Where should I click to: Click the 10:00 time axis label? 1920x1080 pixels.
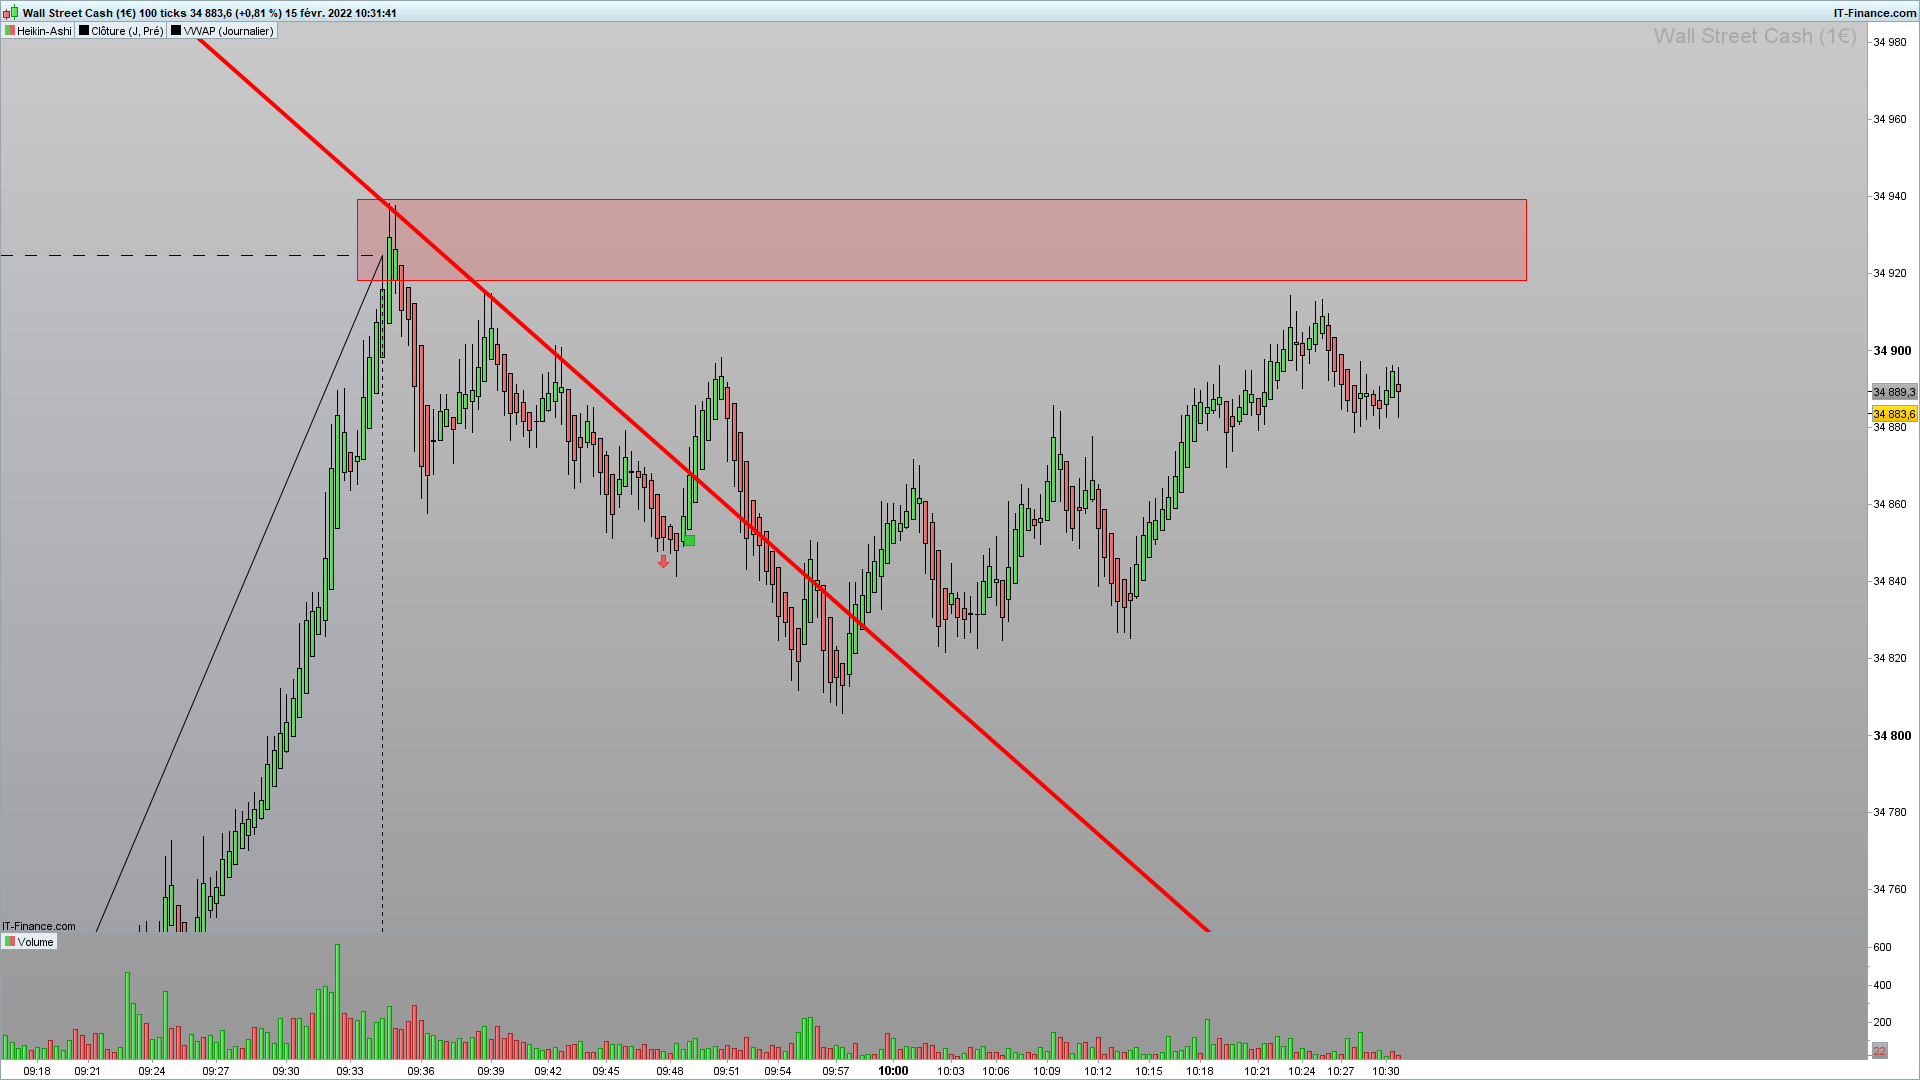pyautogui.click(x=893, y=1071)
